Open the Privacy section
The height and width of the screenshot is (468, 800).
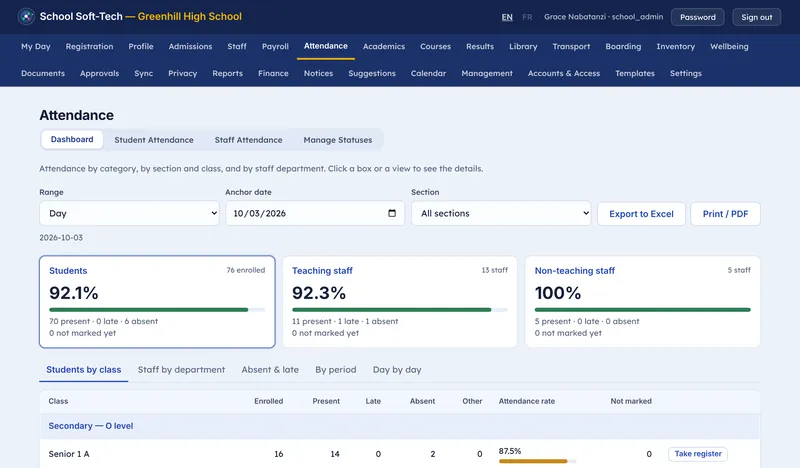183,73
